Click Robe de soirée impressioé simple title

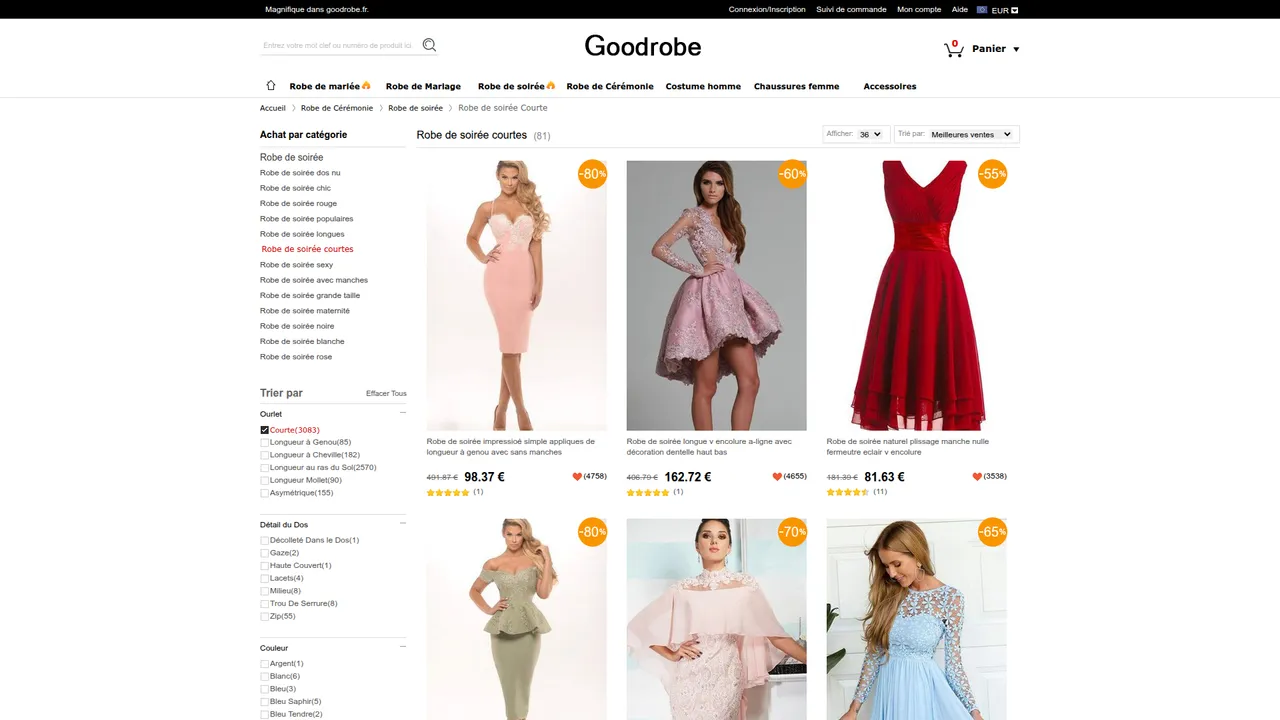511,447
